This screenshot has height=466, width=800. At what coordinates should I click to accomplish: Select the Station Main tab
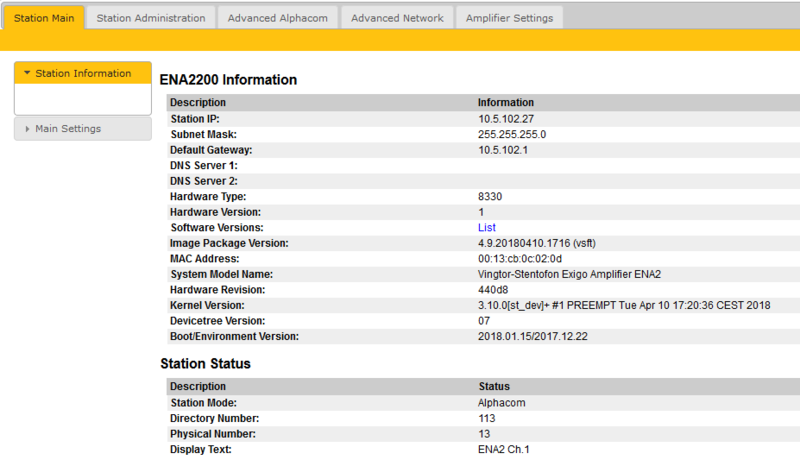(42, 18)
